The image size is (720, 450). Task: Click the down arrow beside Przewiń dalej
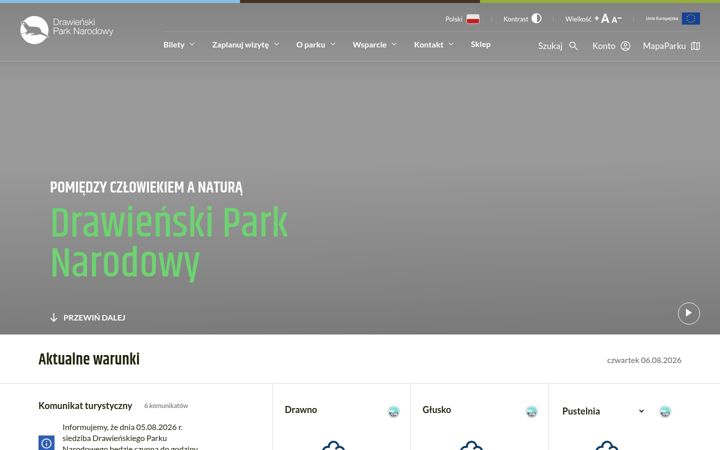54,317
